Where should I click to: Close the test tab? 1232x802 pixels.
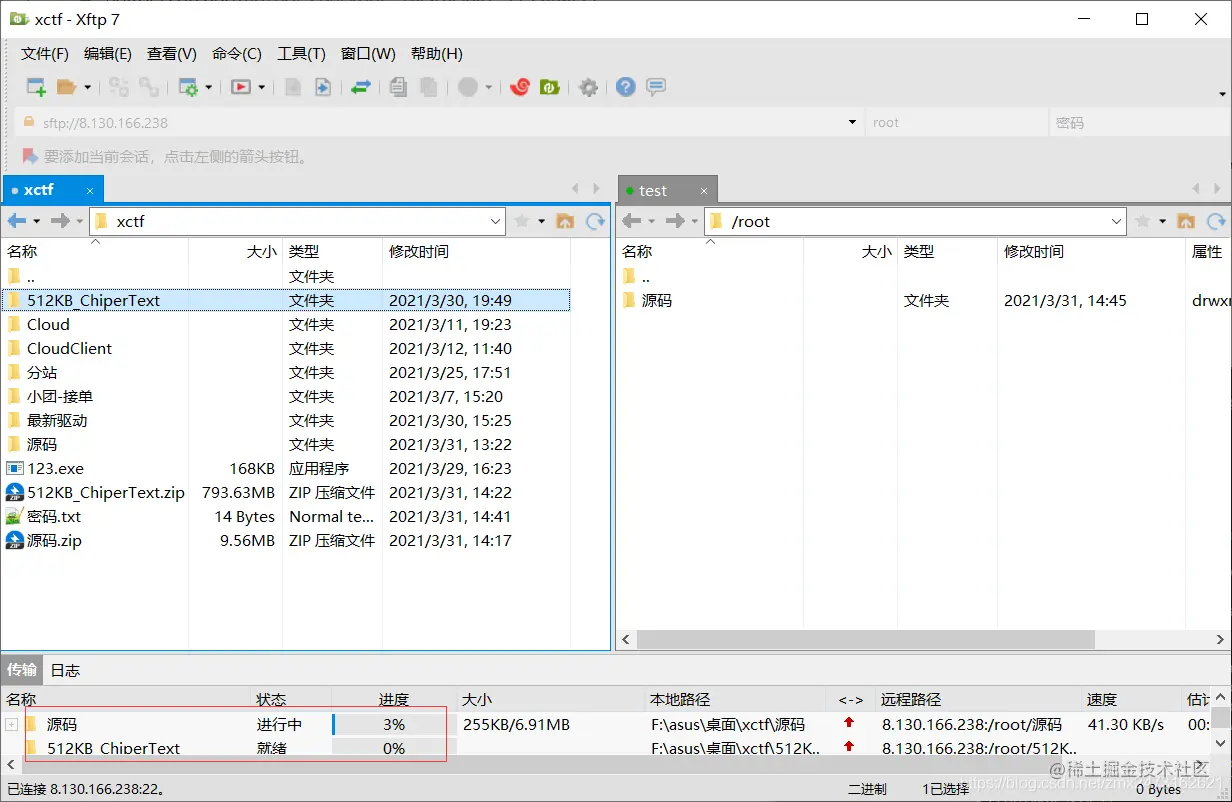click(x=704, y=191)
